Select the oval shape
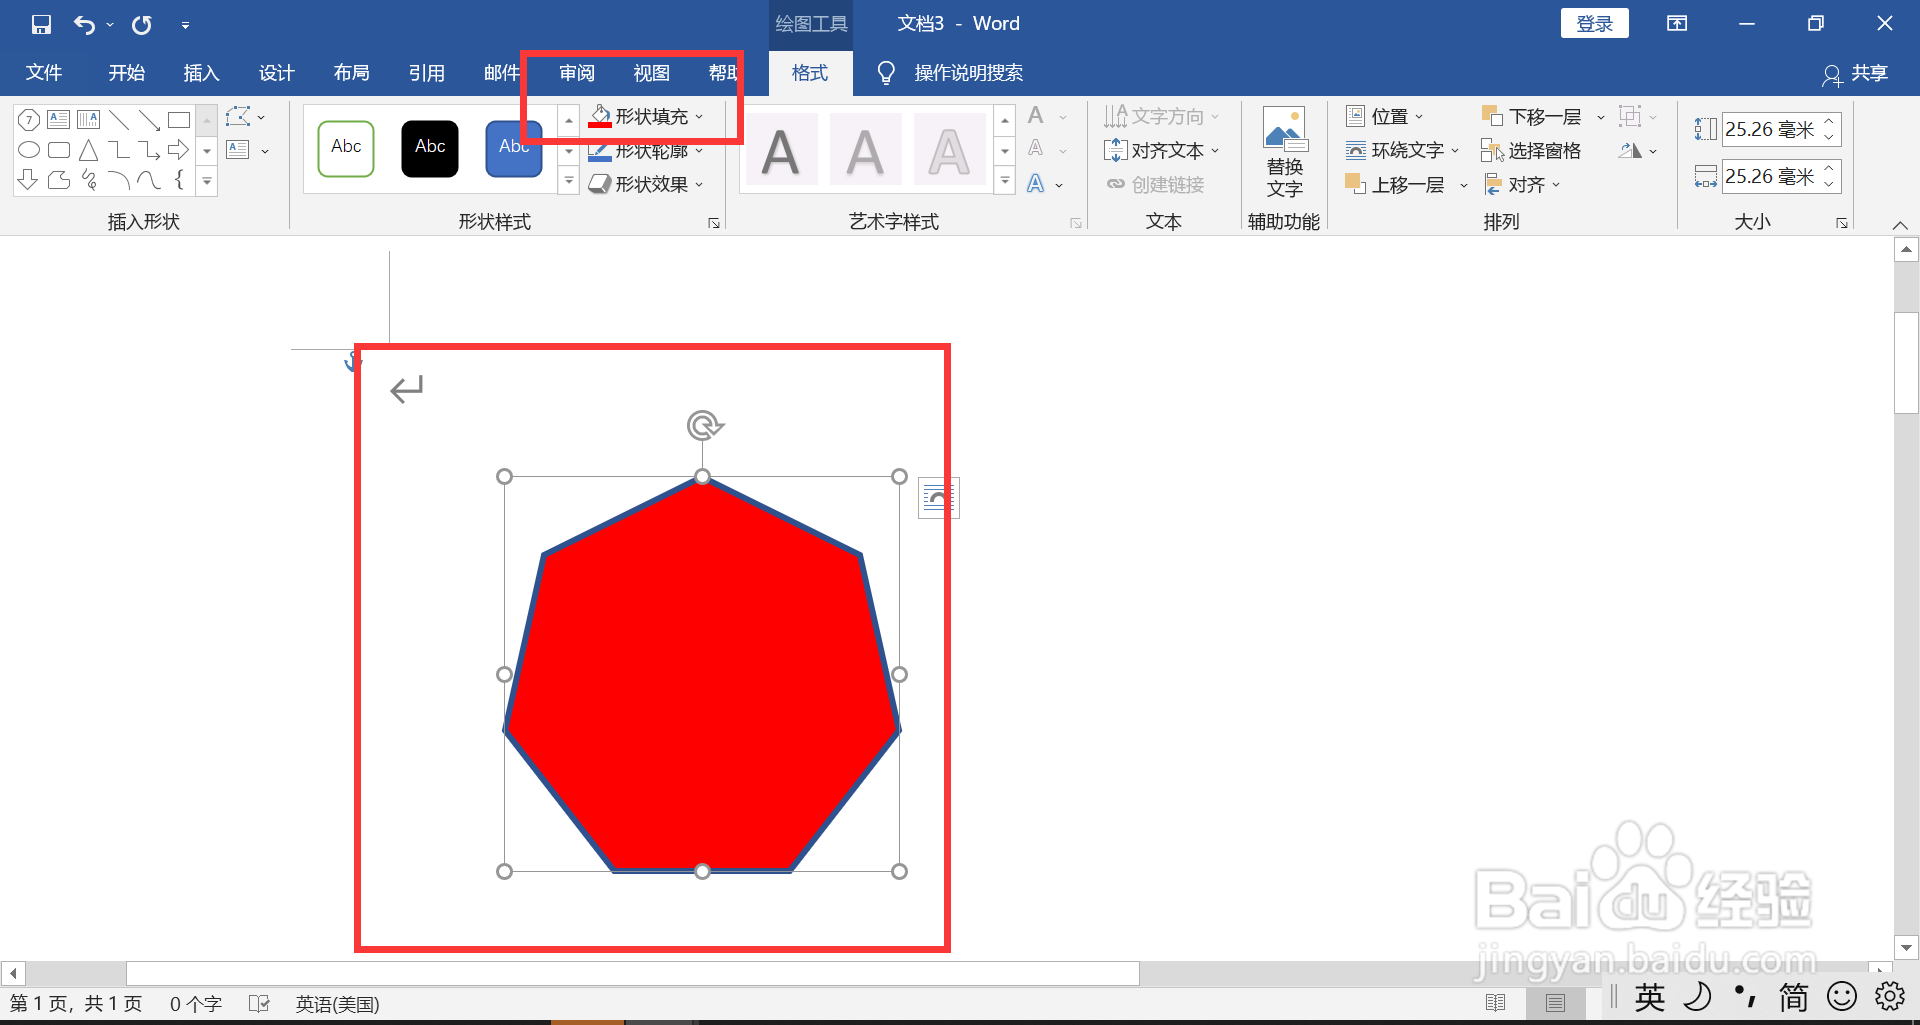This screenshot has width=1920, height=1025. 29,150
